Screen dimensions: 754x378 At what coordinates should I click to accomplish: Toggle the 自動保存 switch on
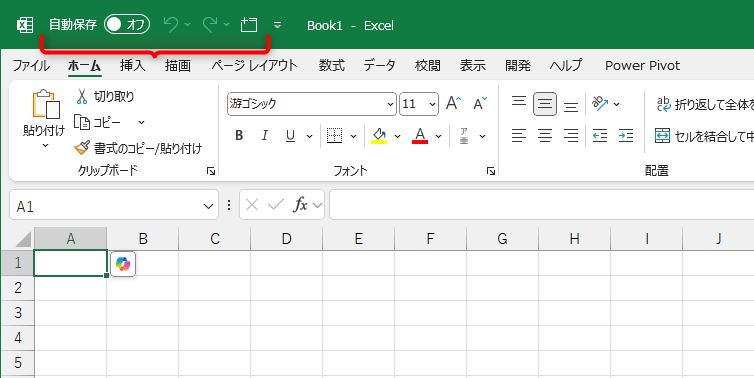[x=127, y=25]
